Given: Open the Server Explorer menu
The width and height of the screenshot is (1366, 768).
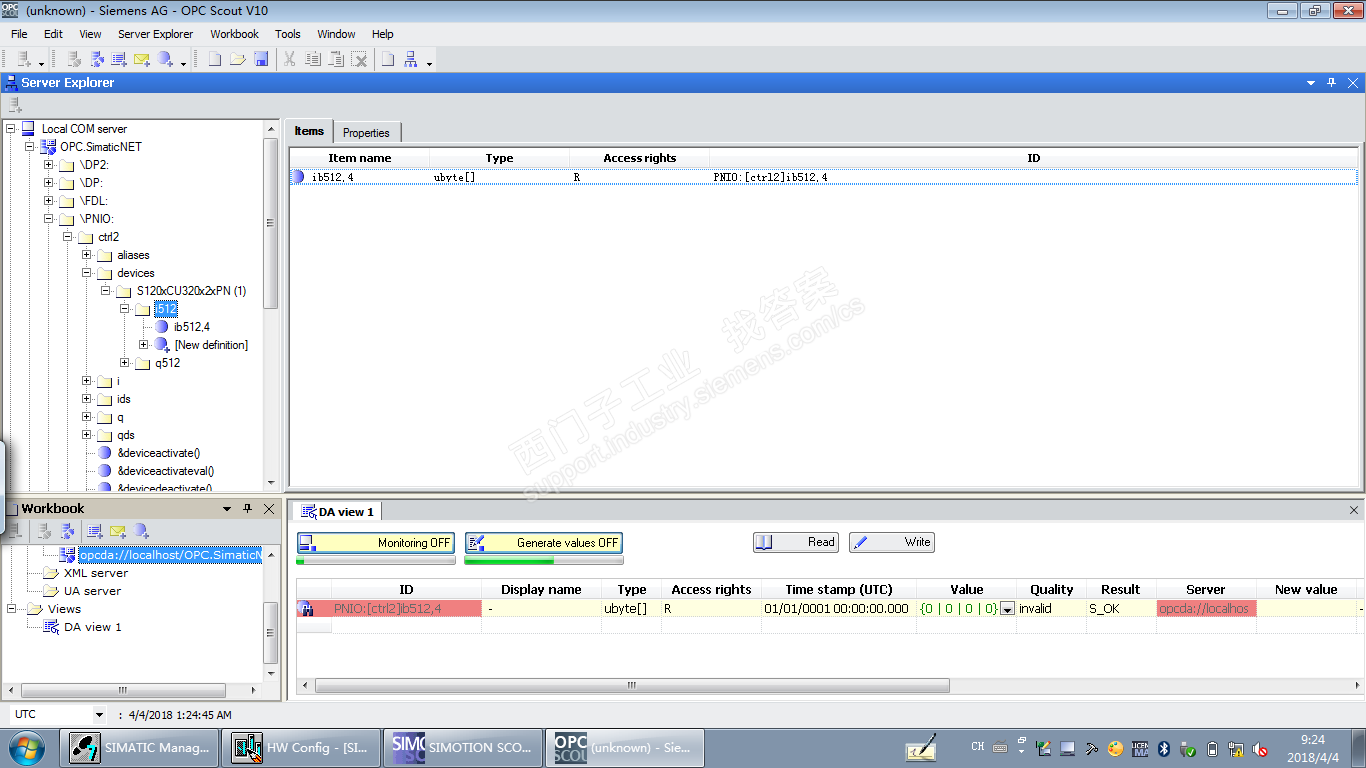Looking at the screenshot, I should (155, 34).
